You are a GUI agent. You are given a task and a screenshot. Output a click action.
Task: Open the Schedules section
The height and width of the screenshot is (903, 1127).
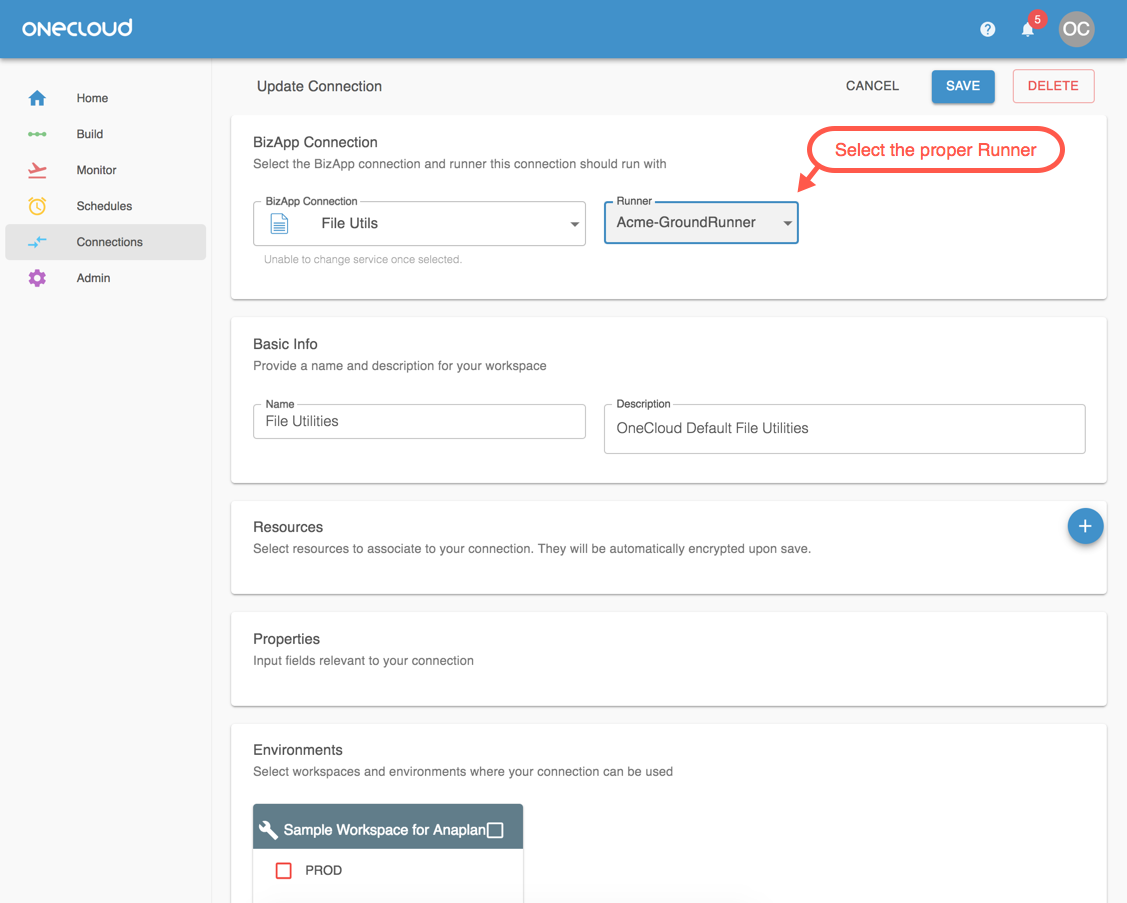(104, 206)
